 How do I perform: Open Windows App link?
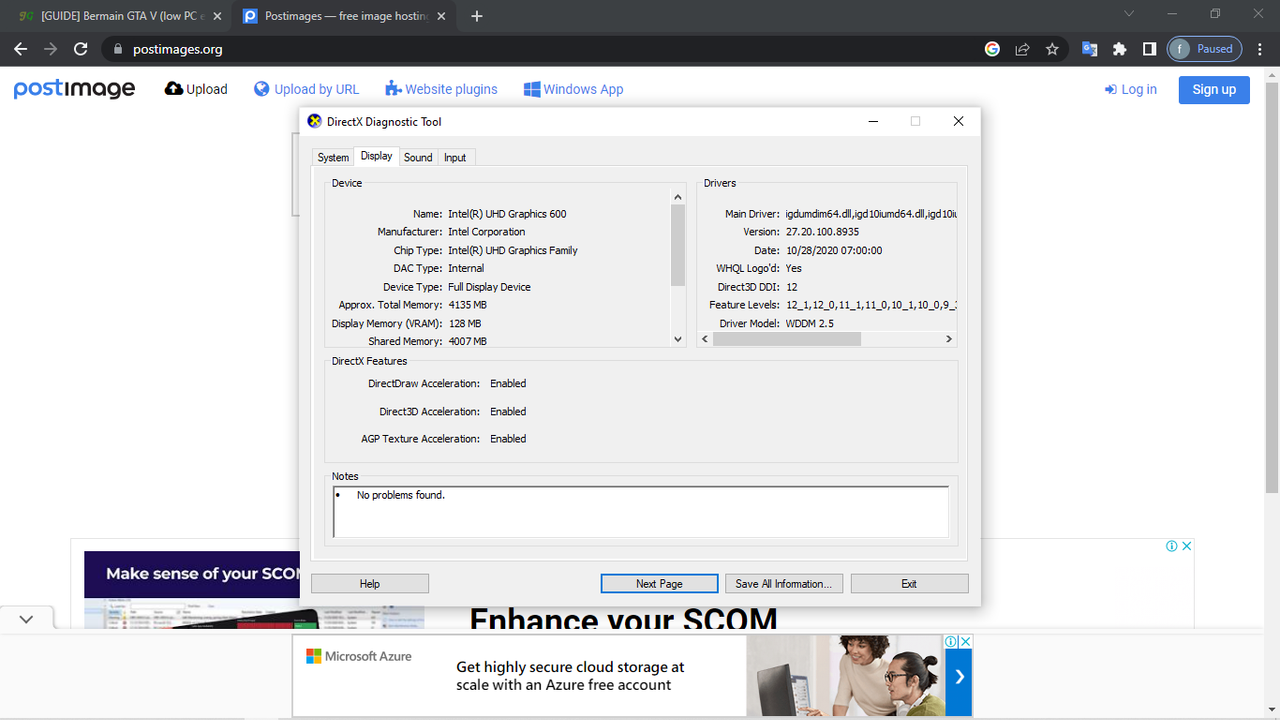pos(573,89)
